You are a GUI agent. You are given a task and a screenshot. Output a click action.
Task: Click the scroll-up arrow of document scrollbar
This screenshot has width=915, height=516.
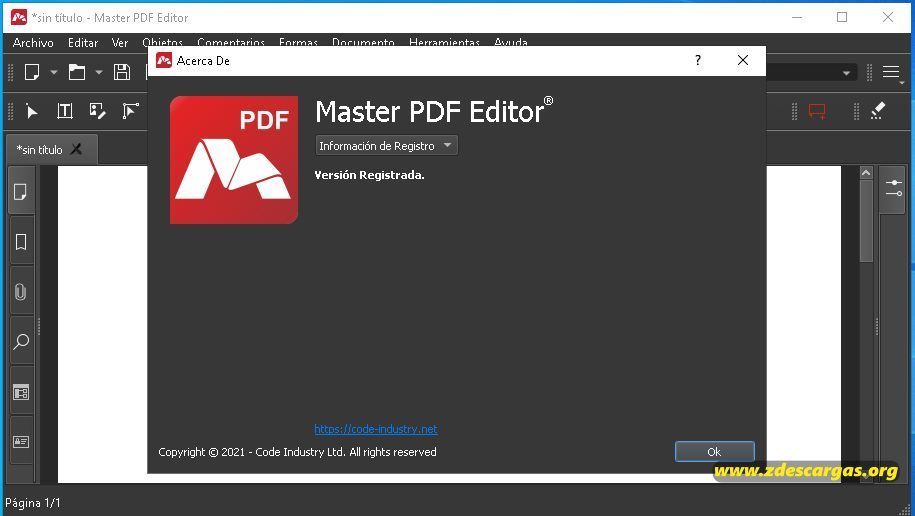click(x=866, y=173)
